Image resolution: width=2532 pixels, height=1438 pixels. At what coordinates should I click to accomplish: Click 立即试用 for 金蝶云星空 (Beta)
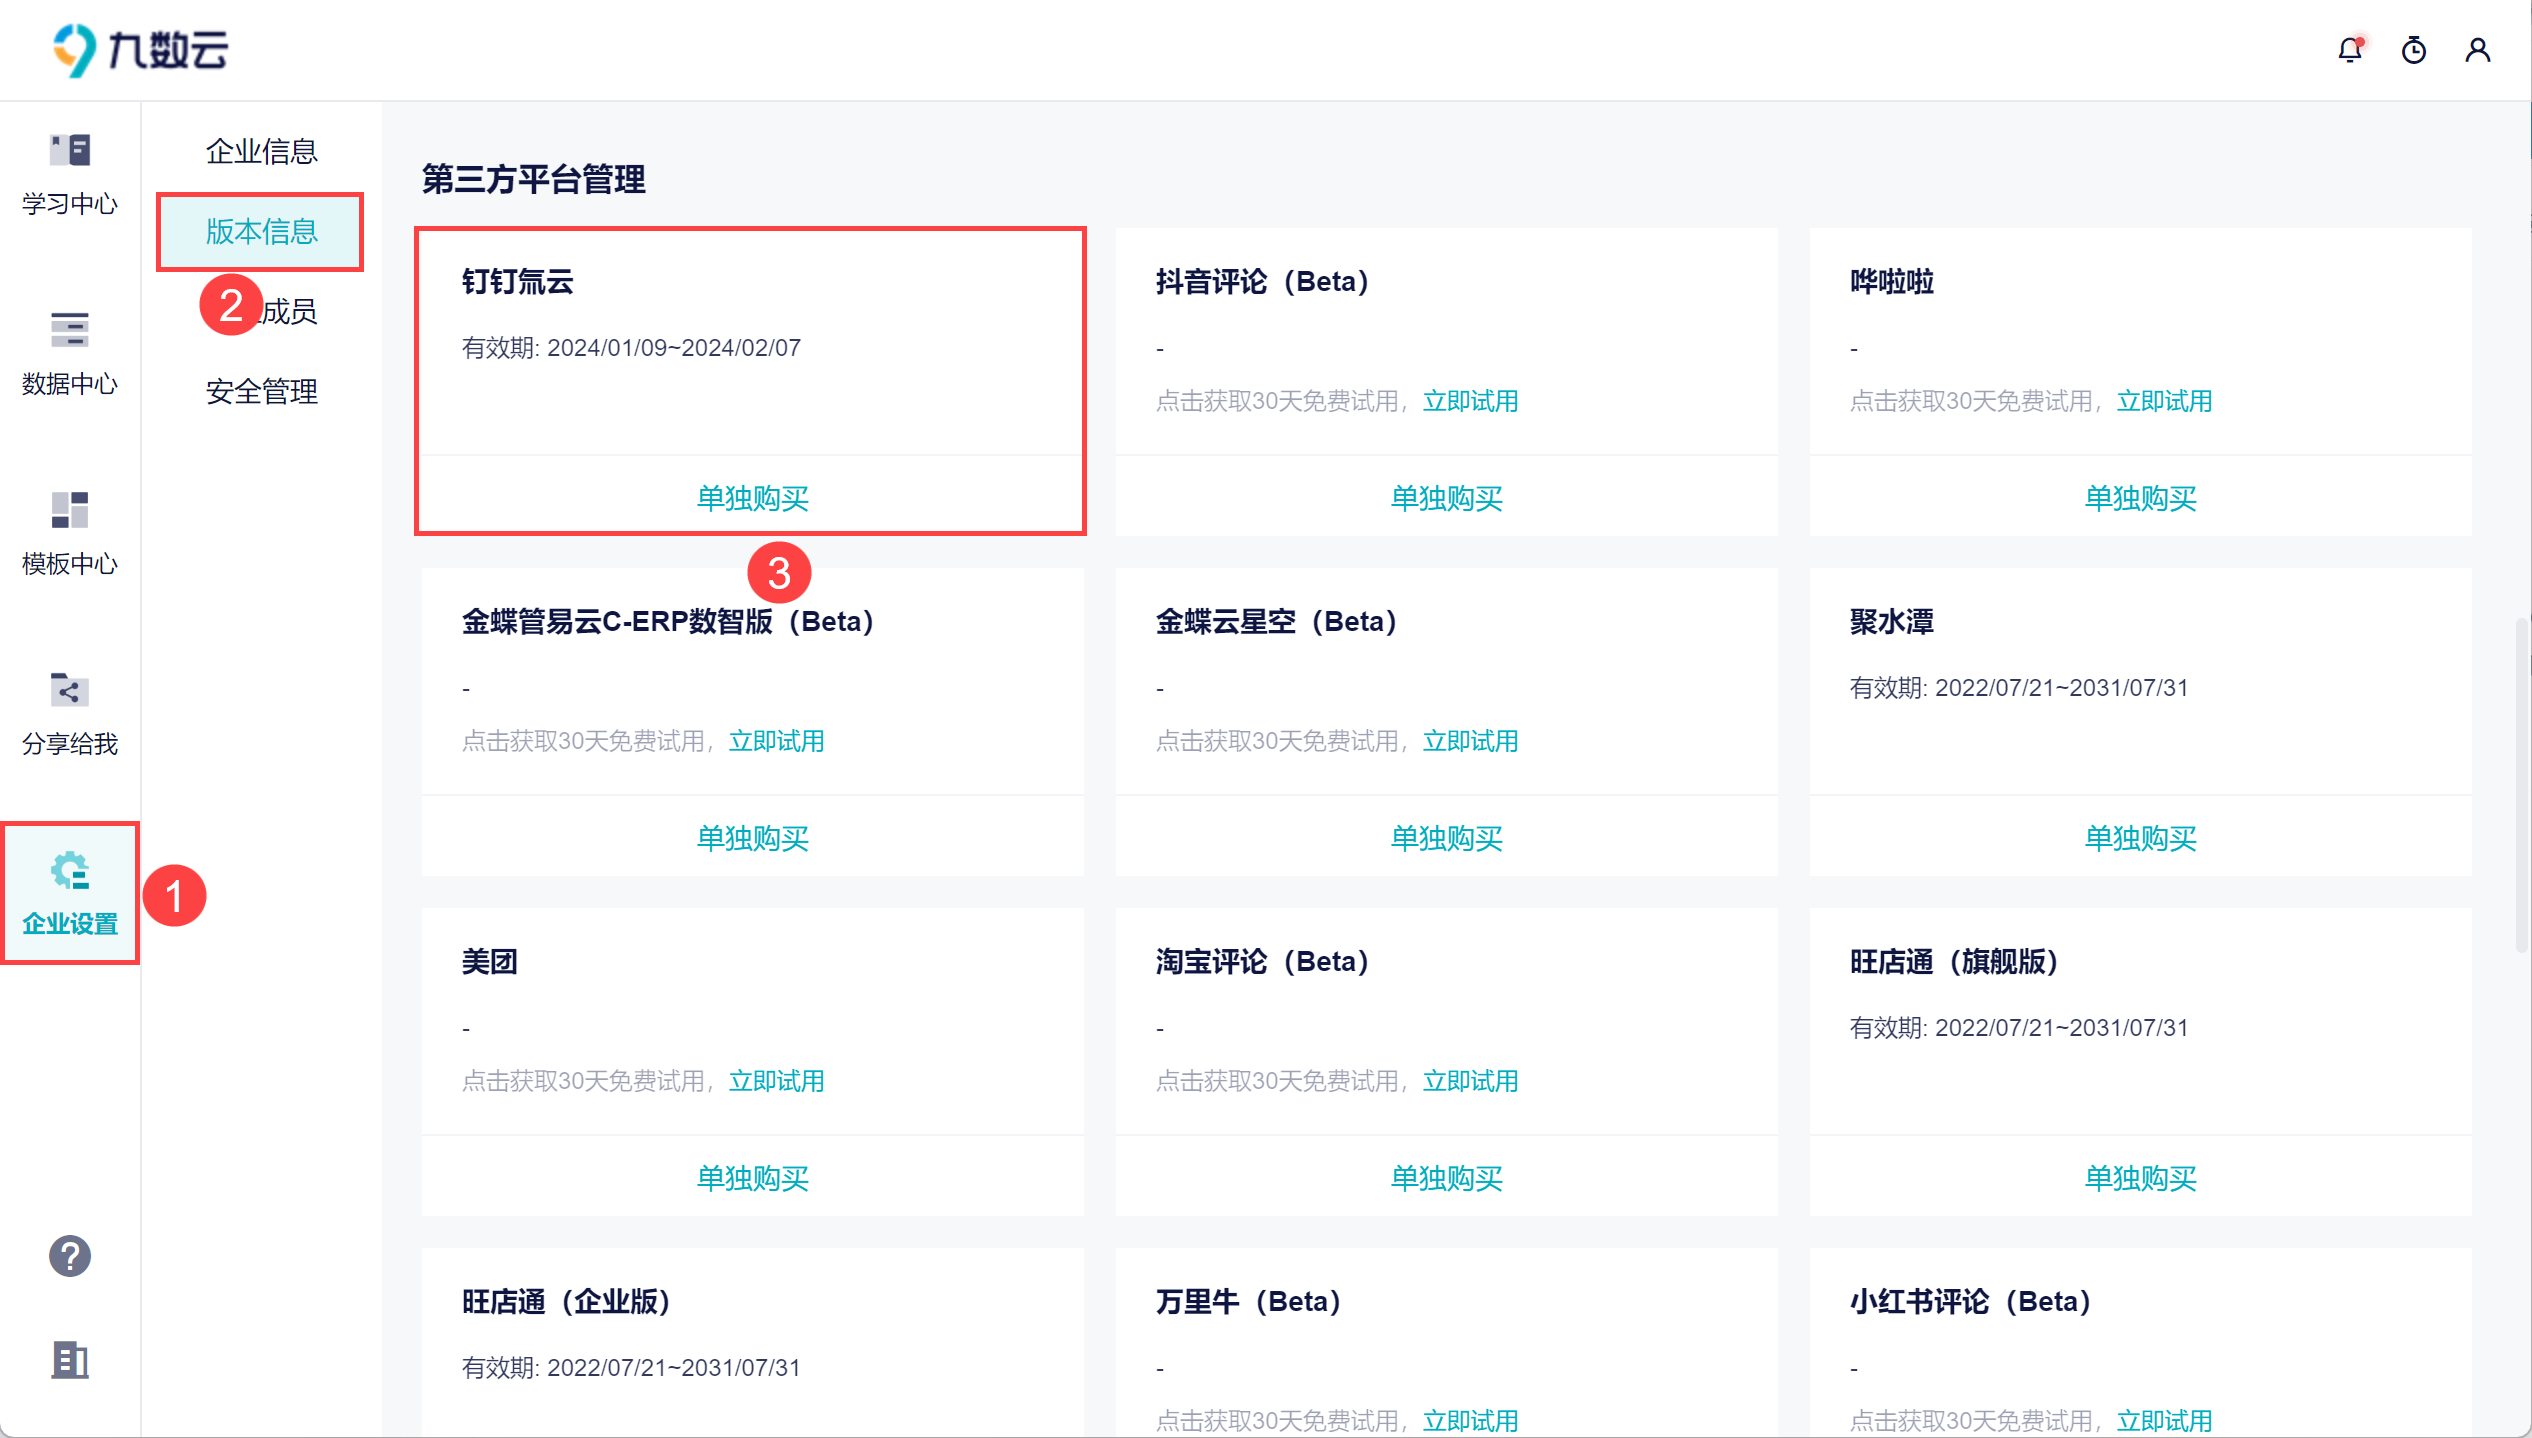pyautogui.click(x=1470, y=741)
